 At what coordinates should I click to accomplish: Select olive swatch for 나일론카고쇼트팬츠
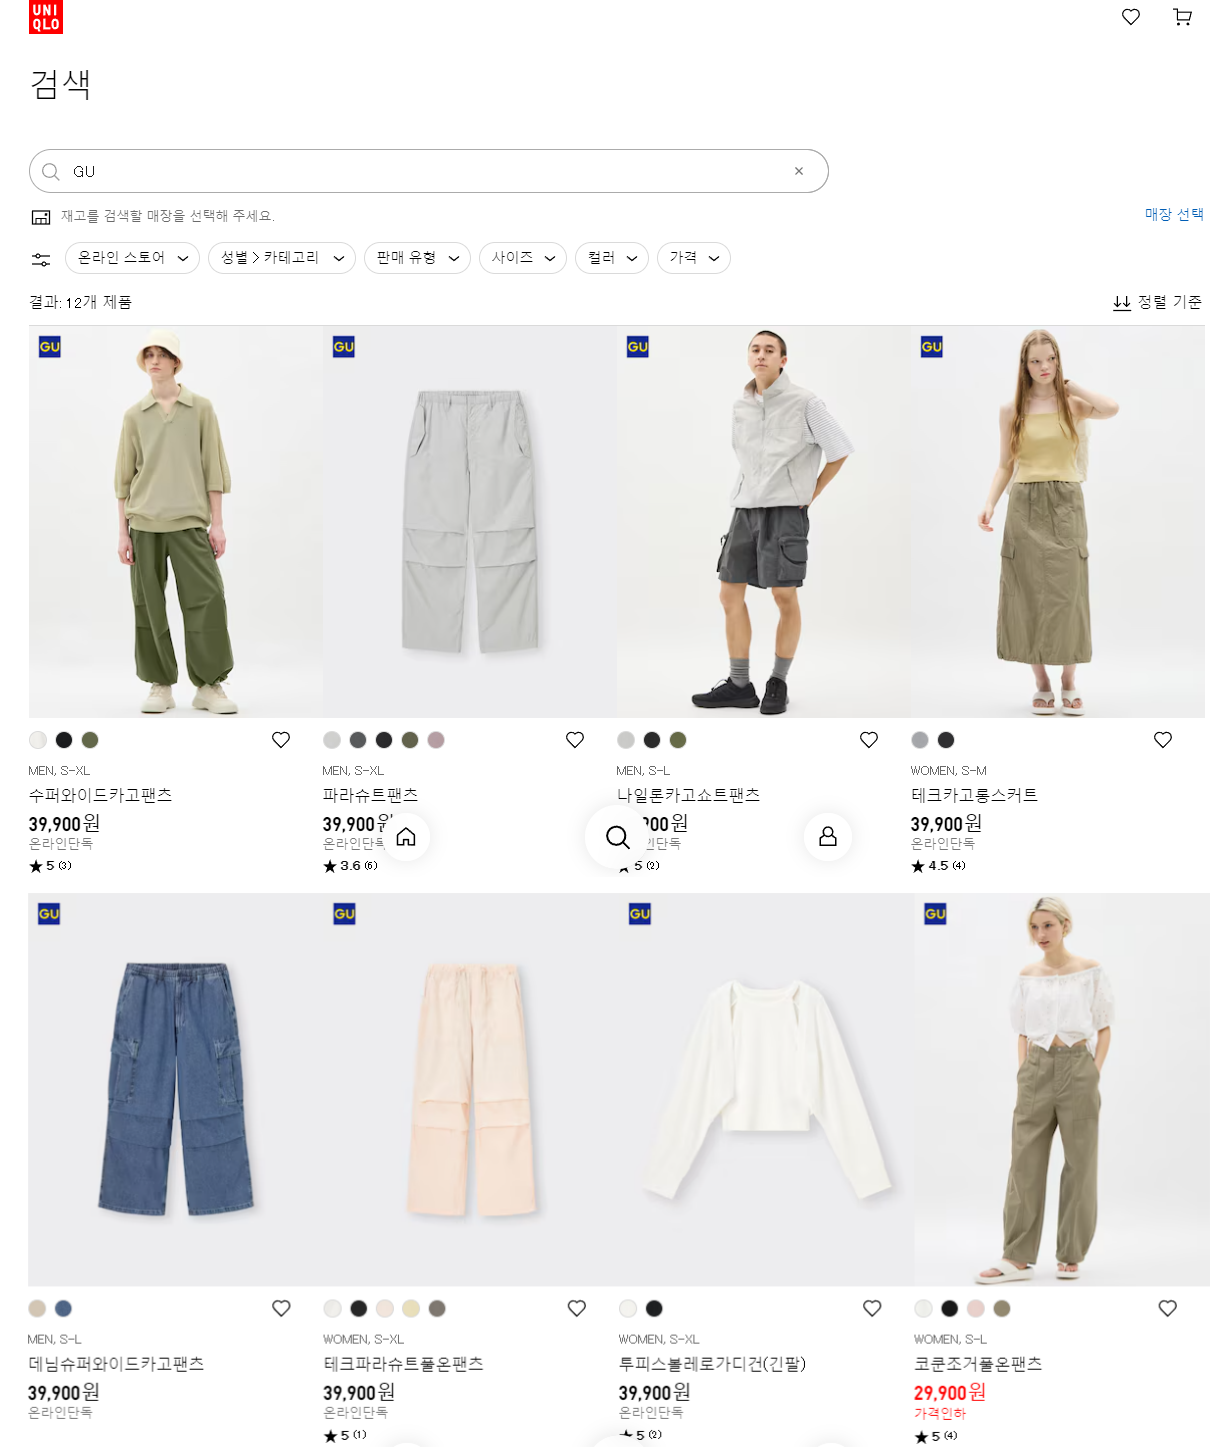coord(678,740)
